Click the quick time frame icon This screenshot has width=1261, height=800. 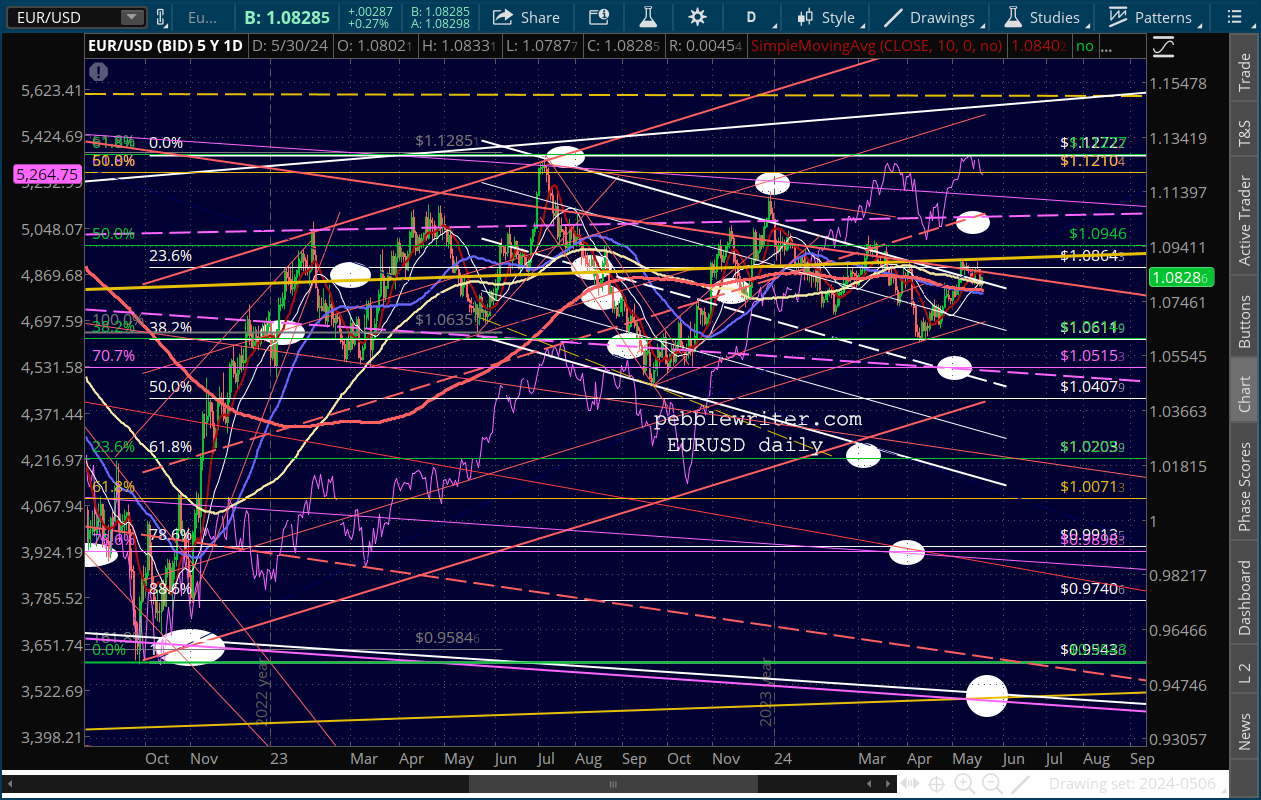[599, 17]
